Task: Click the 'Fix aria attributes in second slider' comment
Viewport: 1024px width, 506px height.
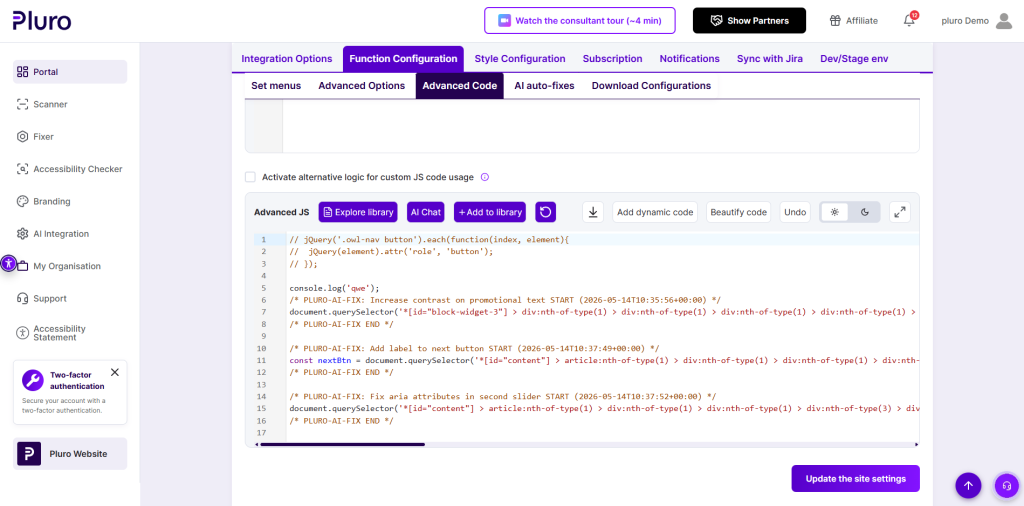Action: point(503,396)
